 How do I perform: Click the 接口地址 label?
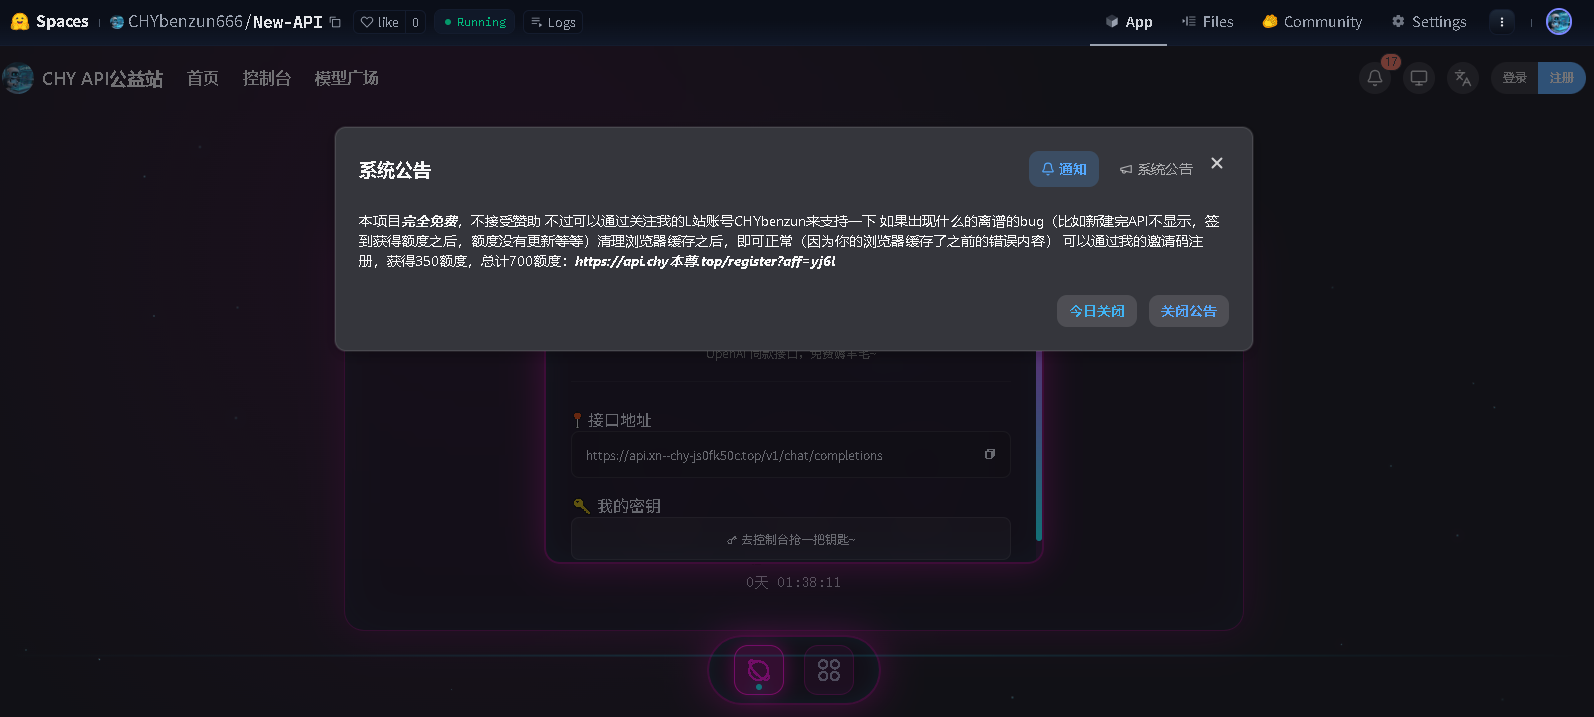(619, 420)
